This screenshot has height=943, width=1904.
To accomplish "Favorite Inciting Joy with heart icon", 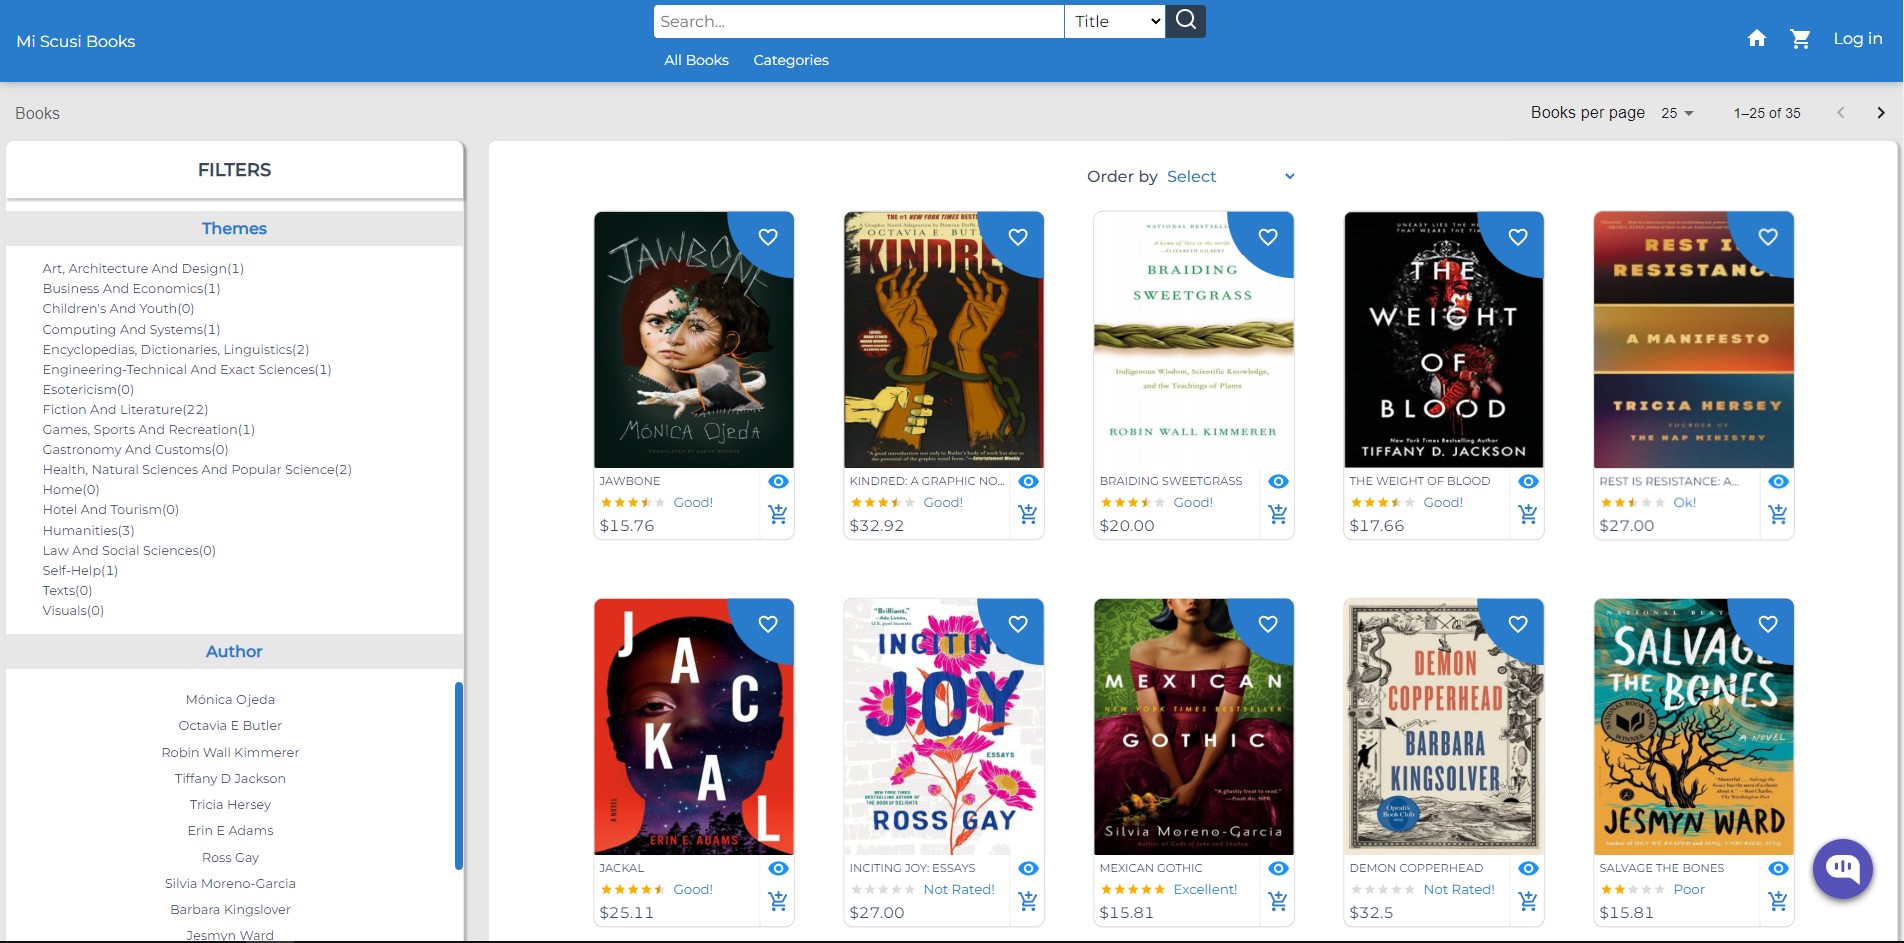I will 1018,624.
